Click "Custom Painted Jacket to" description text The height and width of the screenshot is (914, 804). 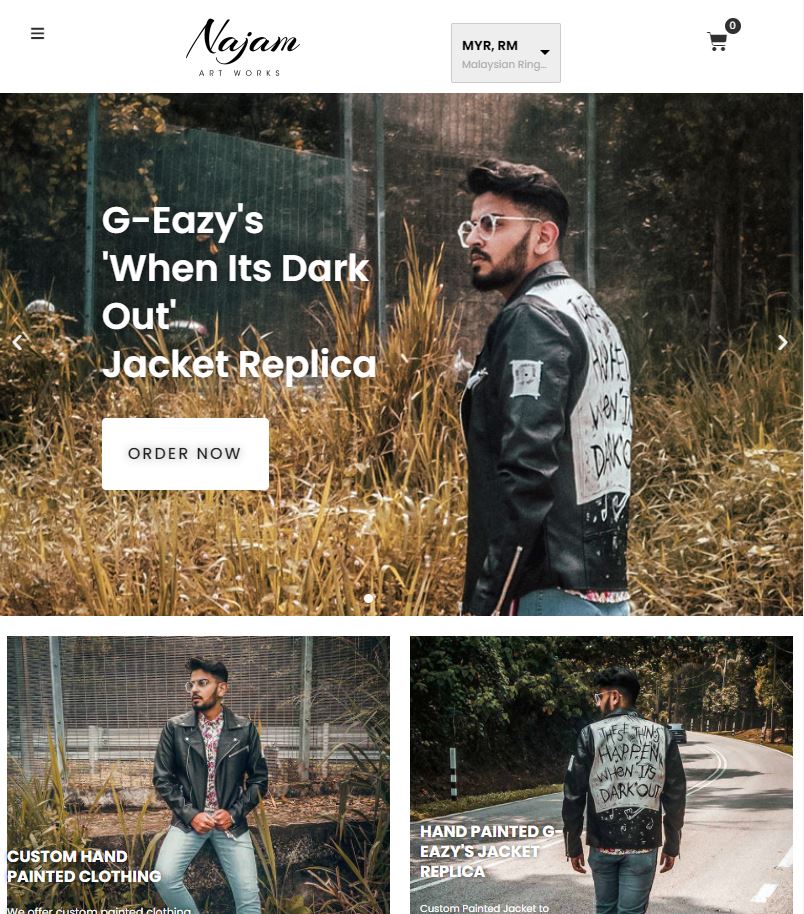click(x=484, y=908)
